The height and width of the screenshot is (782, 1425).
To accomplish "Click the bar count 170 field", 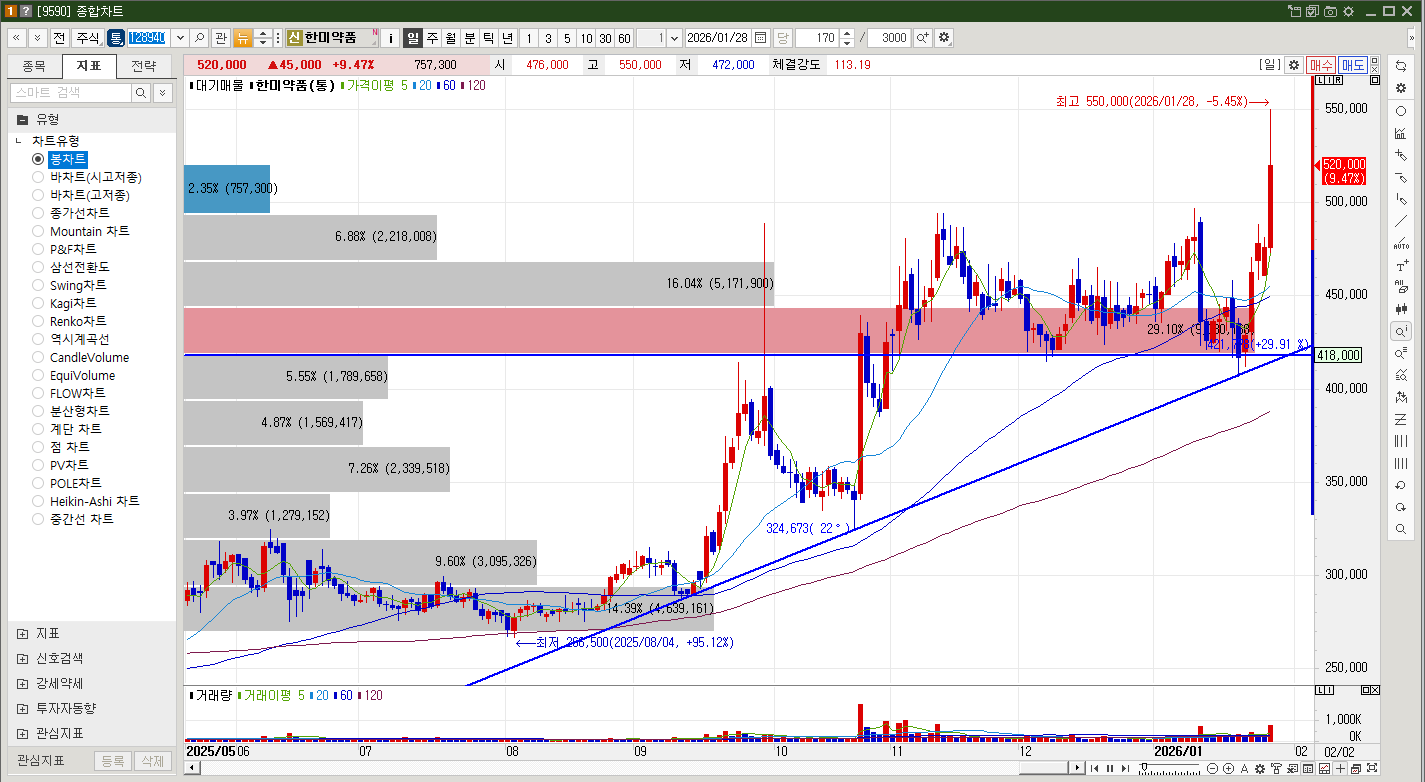I will [x=817, y=38].
